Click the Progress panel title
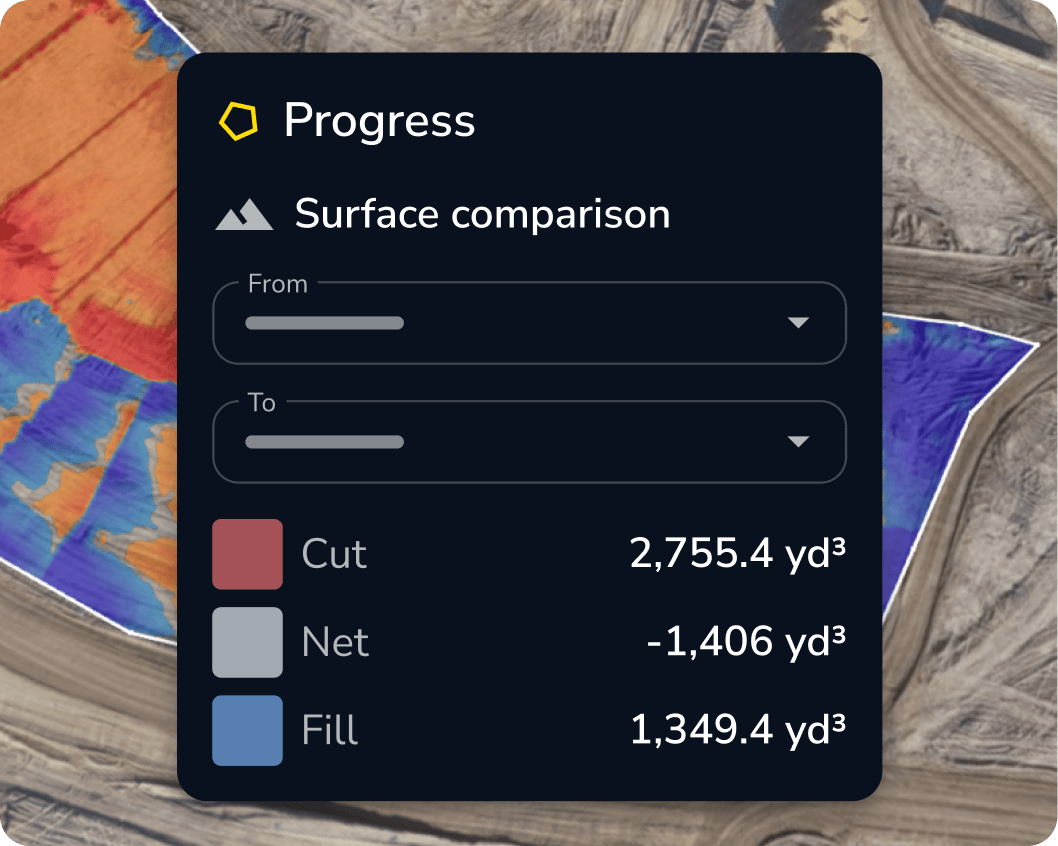Viewport: 1058px width, 846px height. [380, 120]
